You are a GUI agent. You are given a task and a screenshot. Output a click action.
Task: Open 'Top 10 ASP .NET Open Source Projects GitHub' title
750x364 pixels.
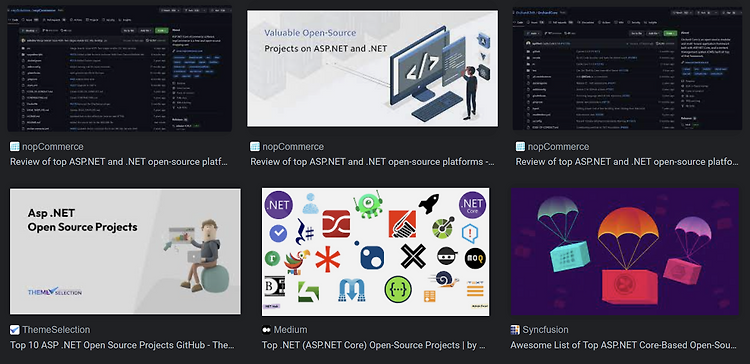[122, 345]
